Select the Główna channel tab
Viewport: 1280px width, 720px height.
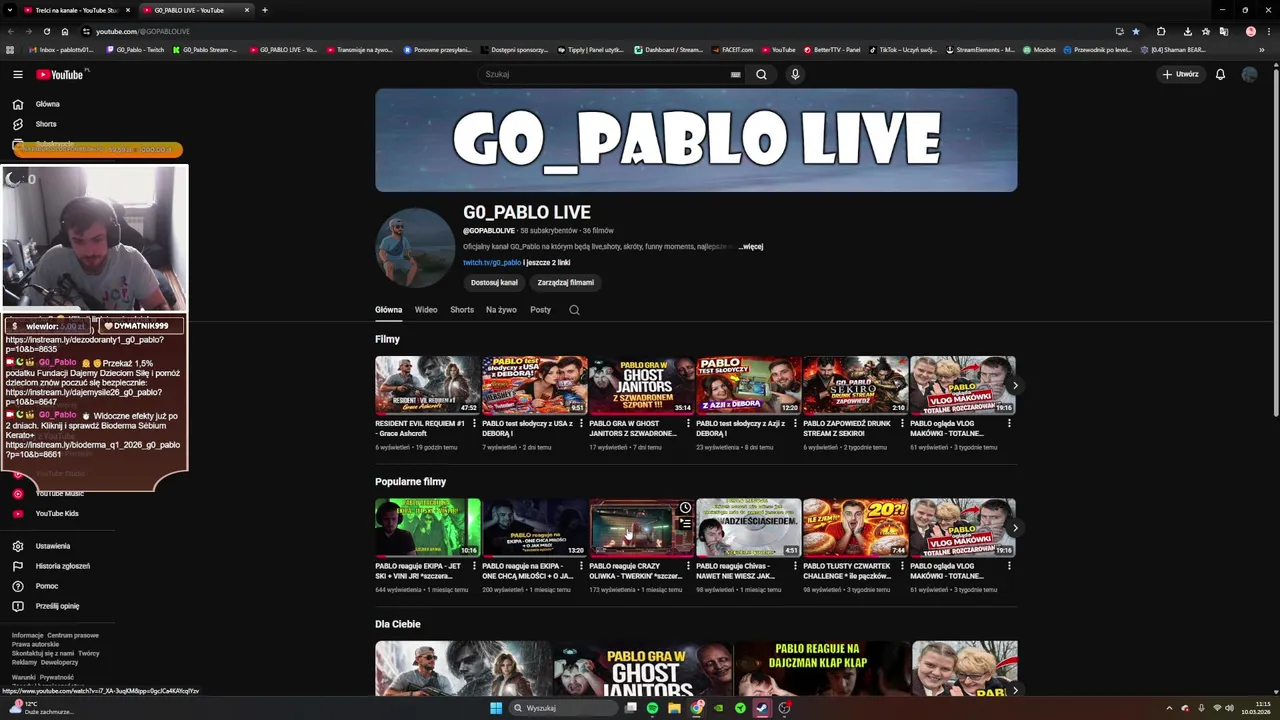click(388, 310)
